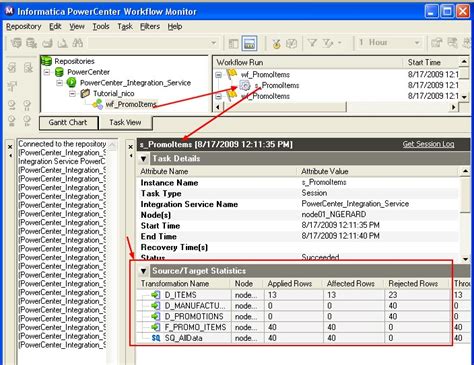Viewport: 474px width, 365px height.
Task: Click the Task Details scroll-up arrow
Action: pyautogui.click(x=465, y=171)
